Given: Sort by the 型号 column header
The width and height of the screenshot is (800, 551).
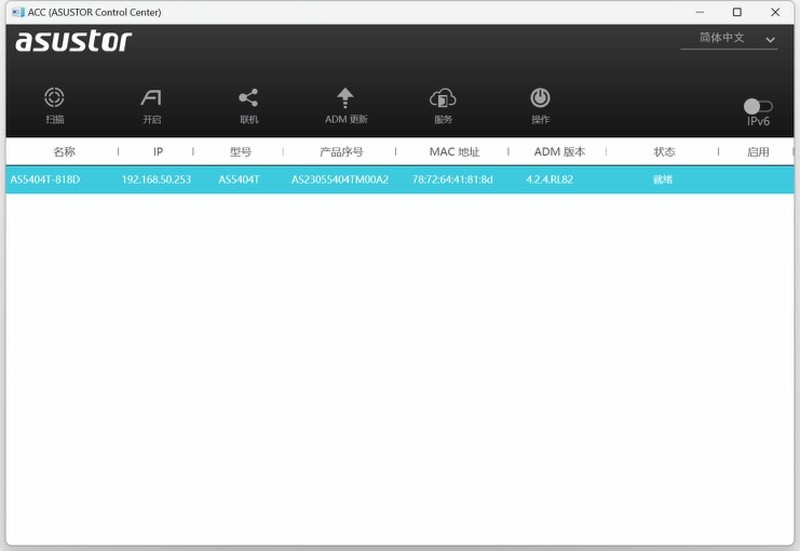Looking at the screenshot, I should pos(240,152).
